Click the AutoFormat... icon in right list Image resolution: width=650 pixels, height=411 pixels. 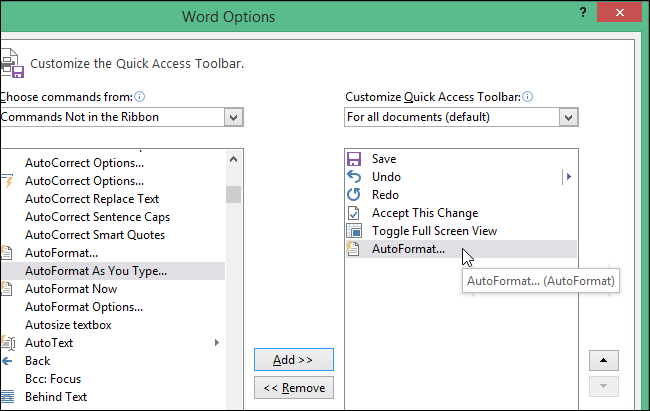(353, 249)
